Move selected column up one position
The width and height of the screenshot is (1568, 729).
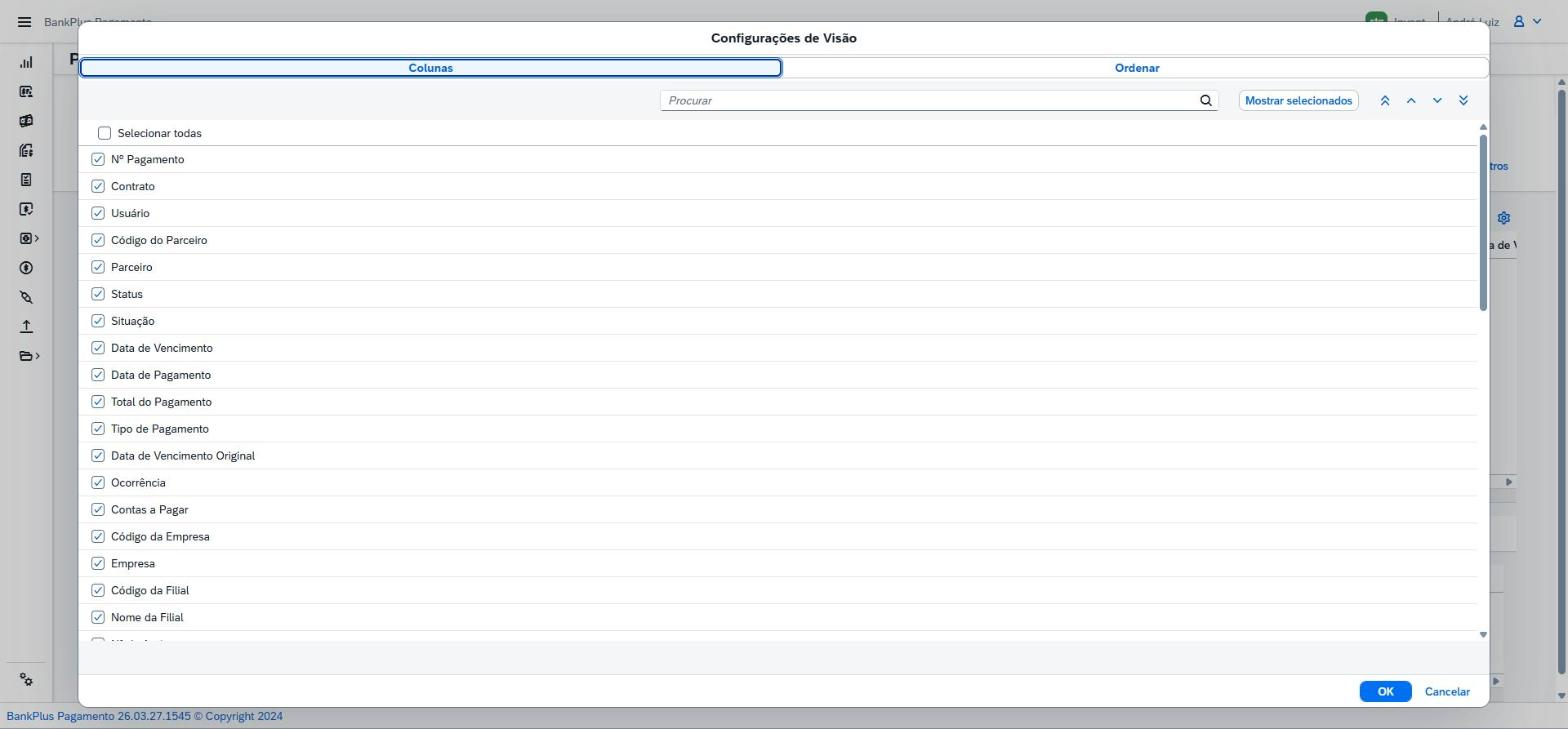point(1411,101)
